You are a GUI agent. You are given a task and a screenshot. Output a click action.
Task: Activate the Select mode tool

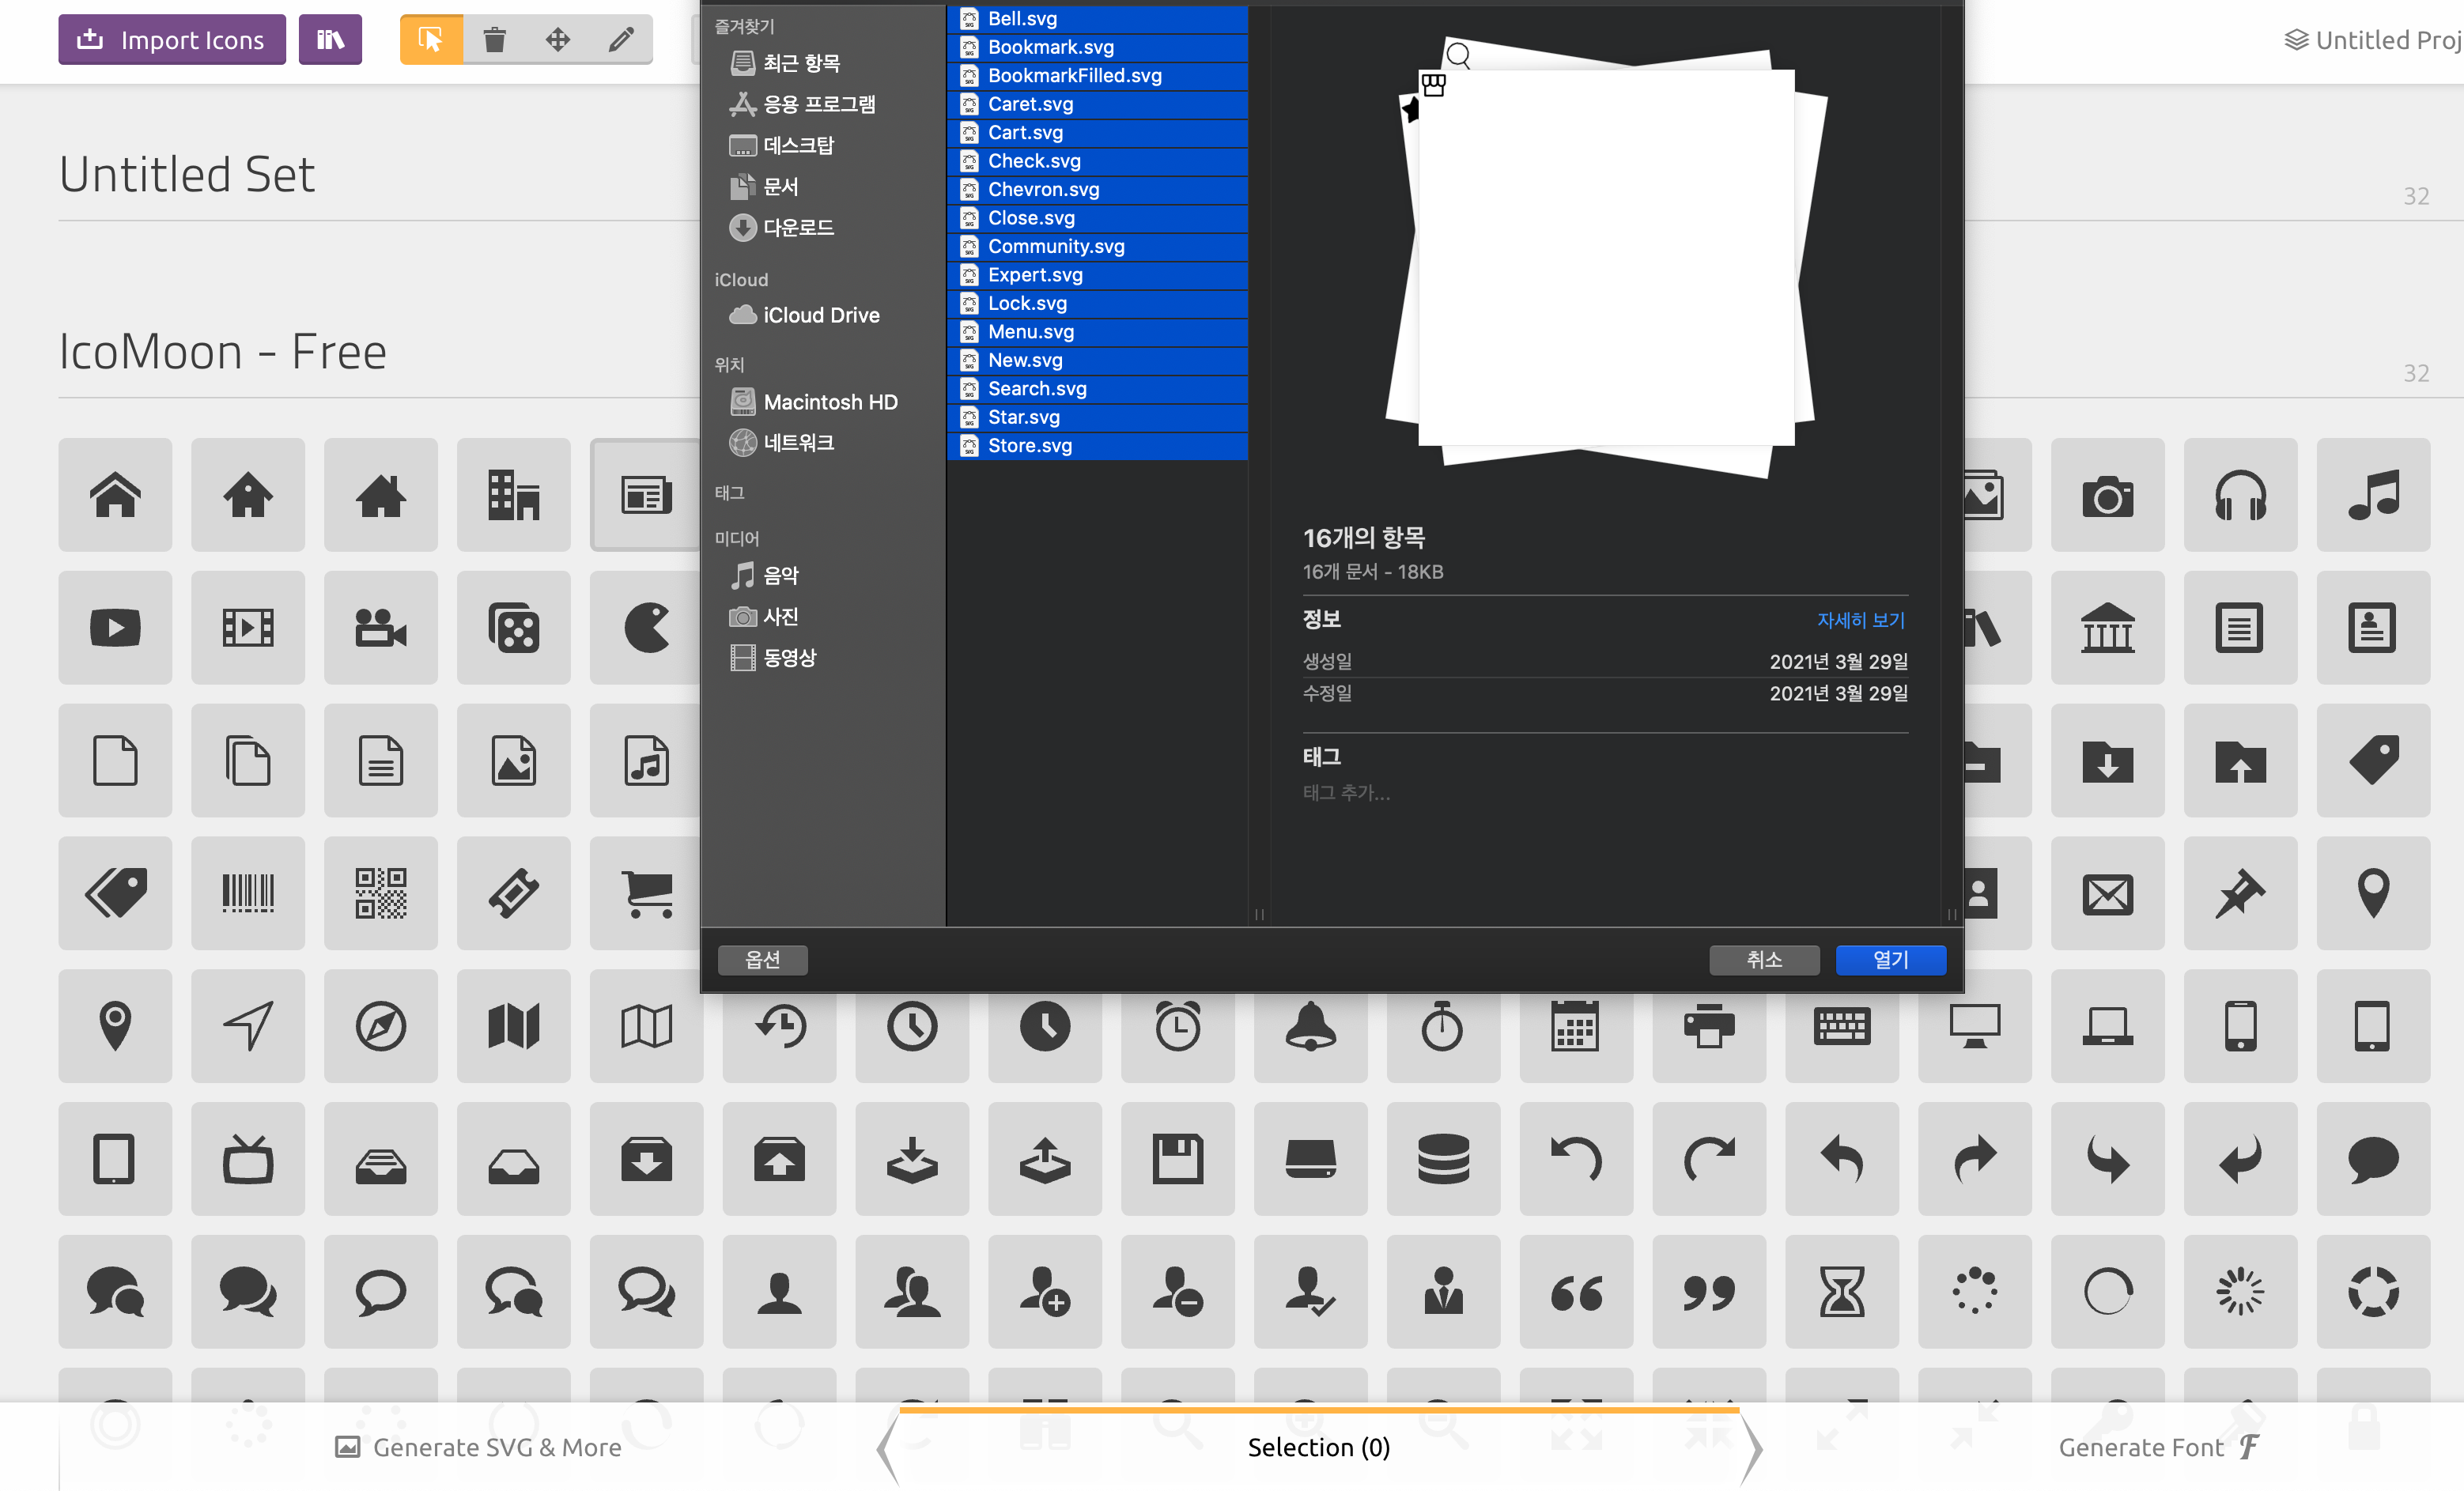pos(431,40)
